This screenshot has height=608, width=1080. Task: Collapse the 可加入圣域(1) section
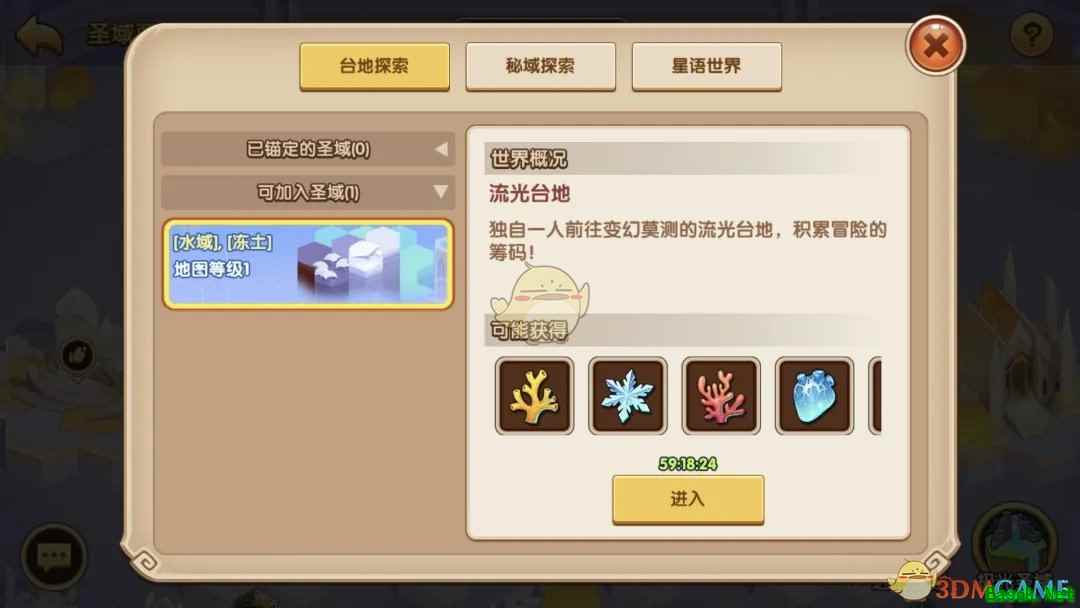[x=308, y=192]
